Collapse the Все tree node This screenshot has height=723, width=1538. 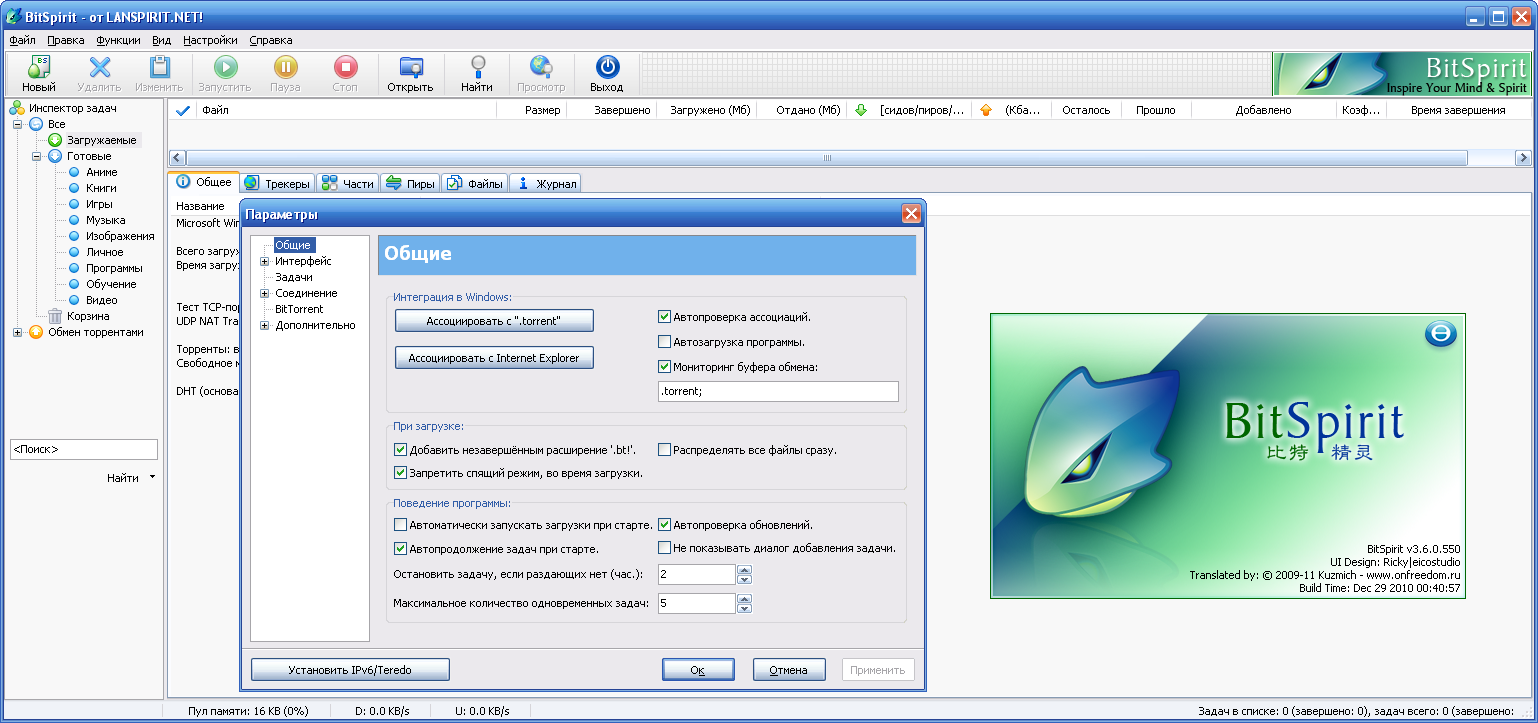click(17, 124)
